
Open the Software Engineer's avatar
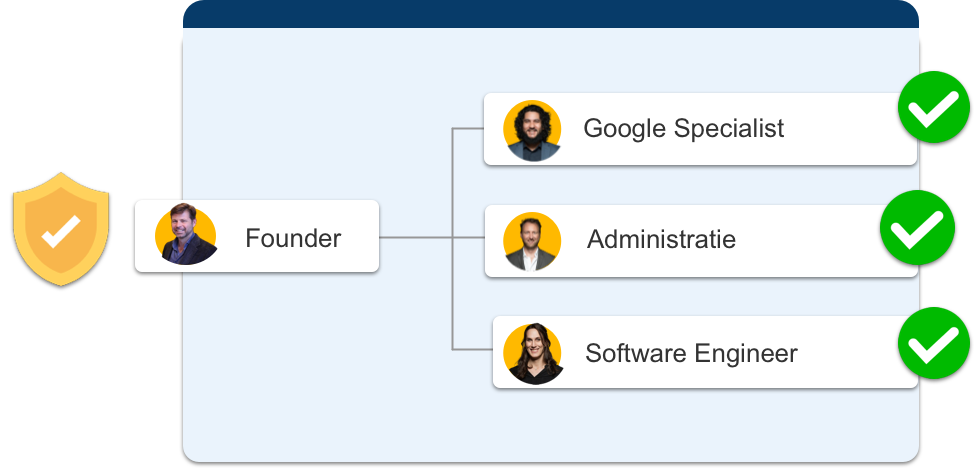pyautogui.click(x=534, y=353)
